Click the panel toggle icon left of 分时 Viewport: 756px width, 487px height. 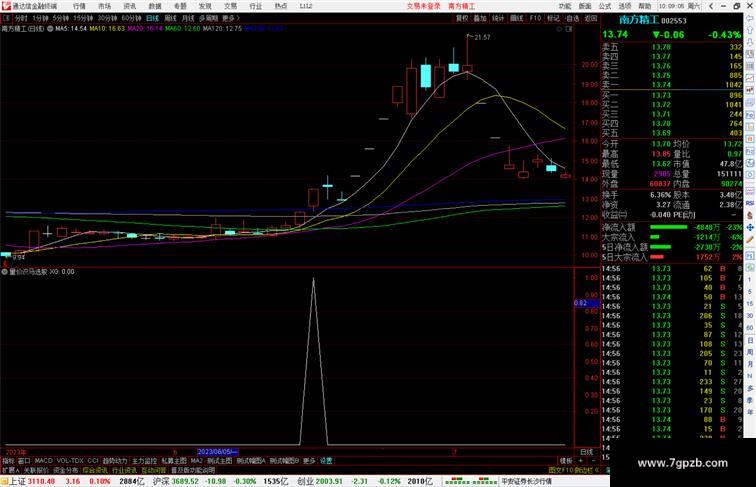tap(6, 18)
